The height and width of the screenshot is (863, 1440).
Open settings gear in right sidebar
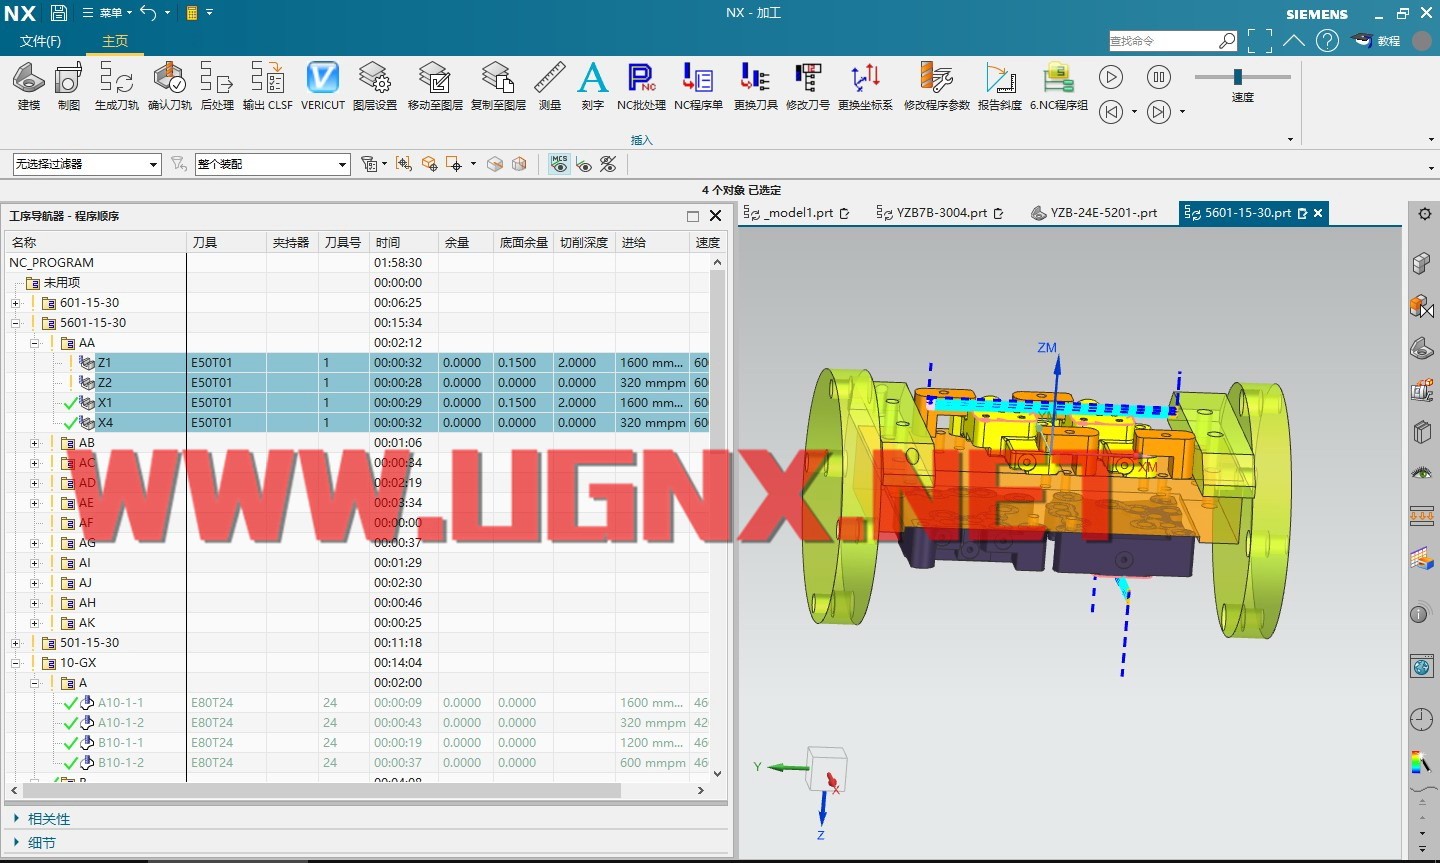[1425, 214]
